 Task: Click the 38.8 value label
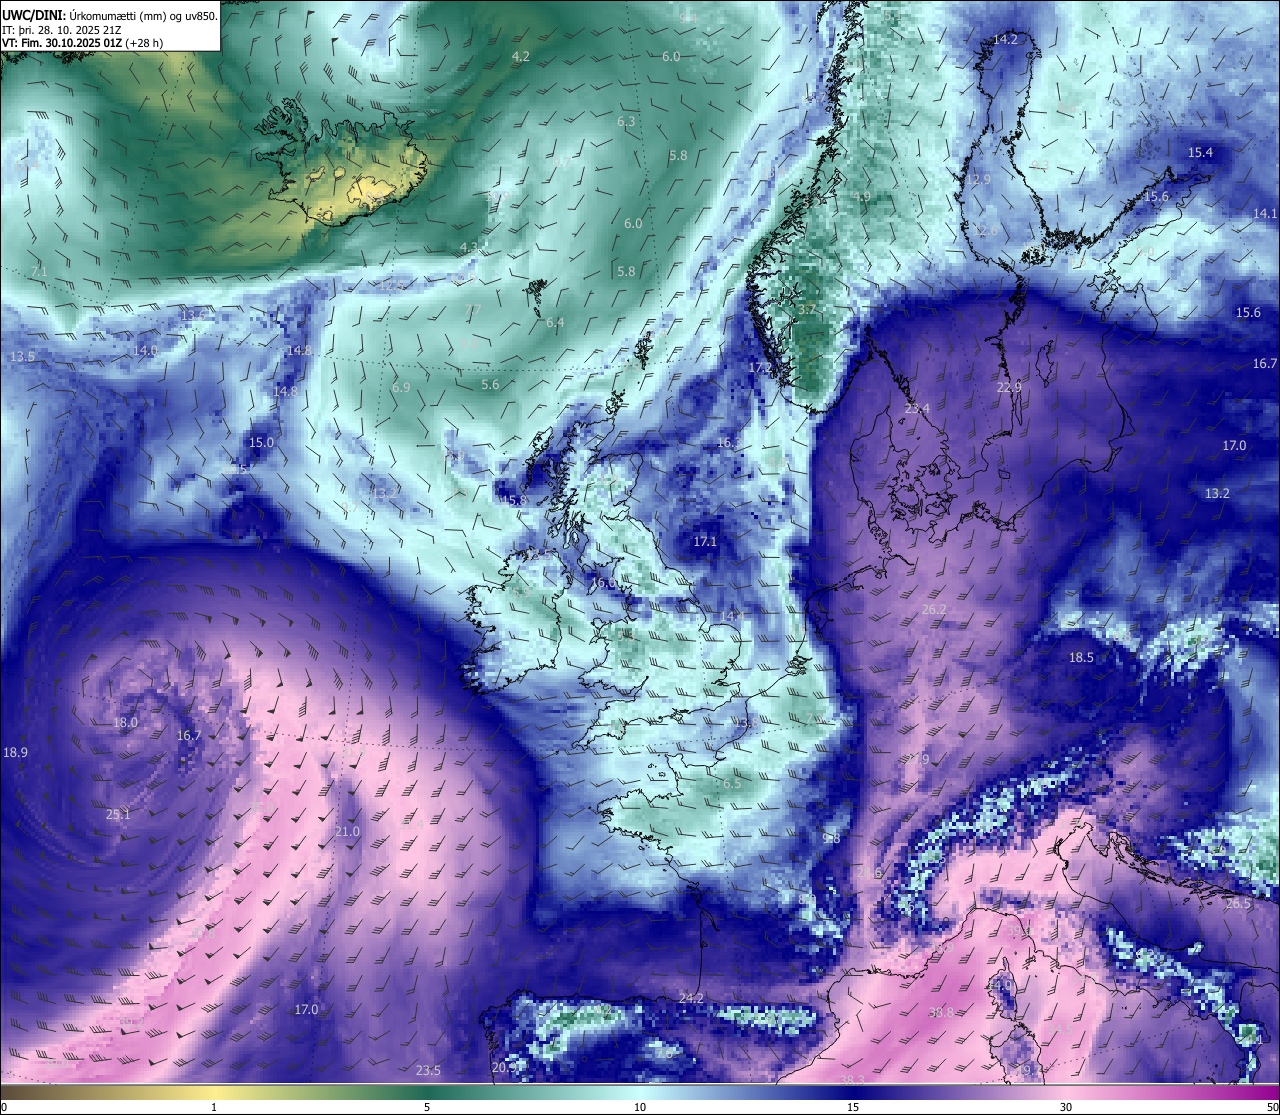[x=941, y=1012]
